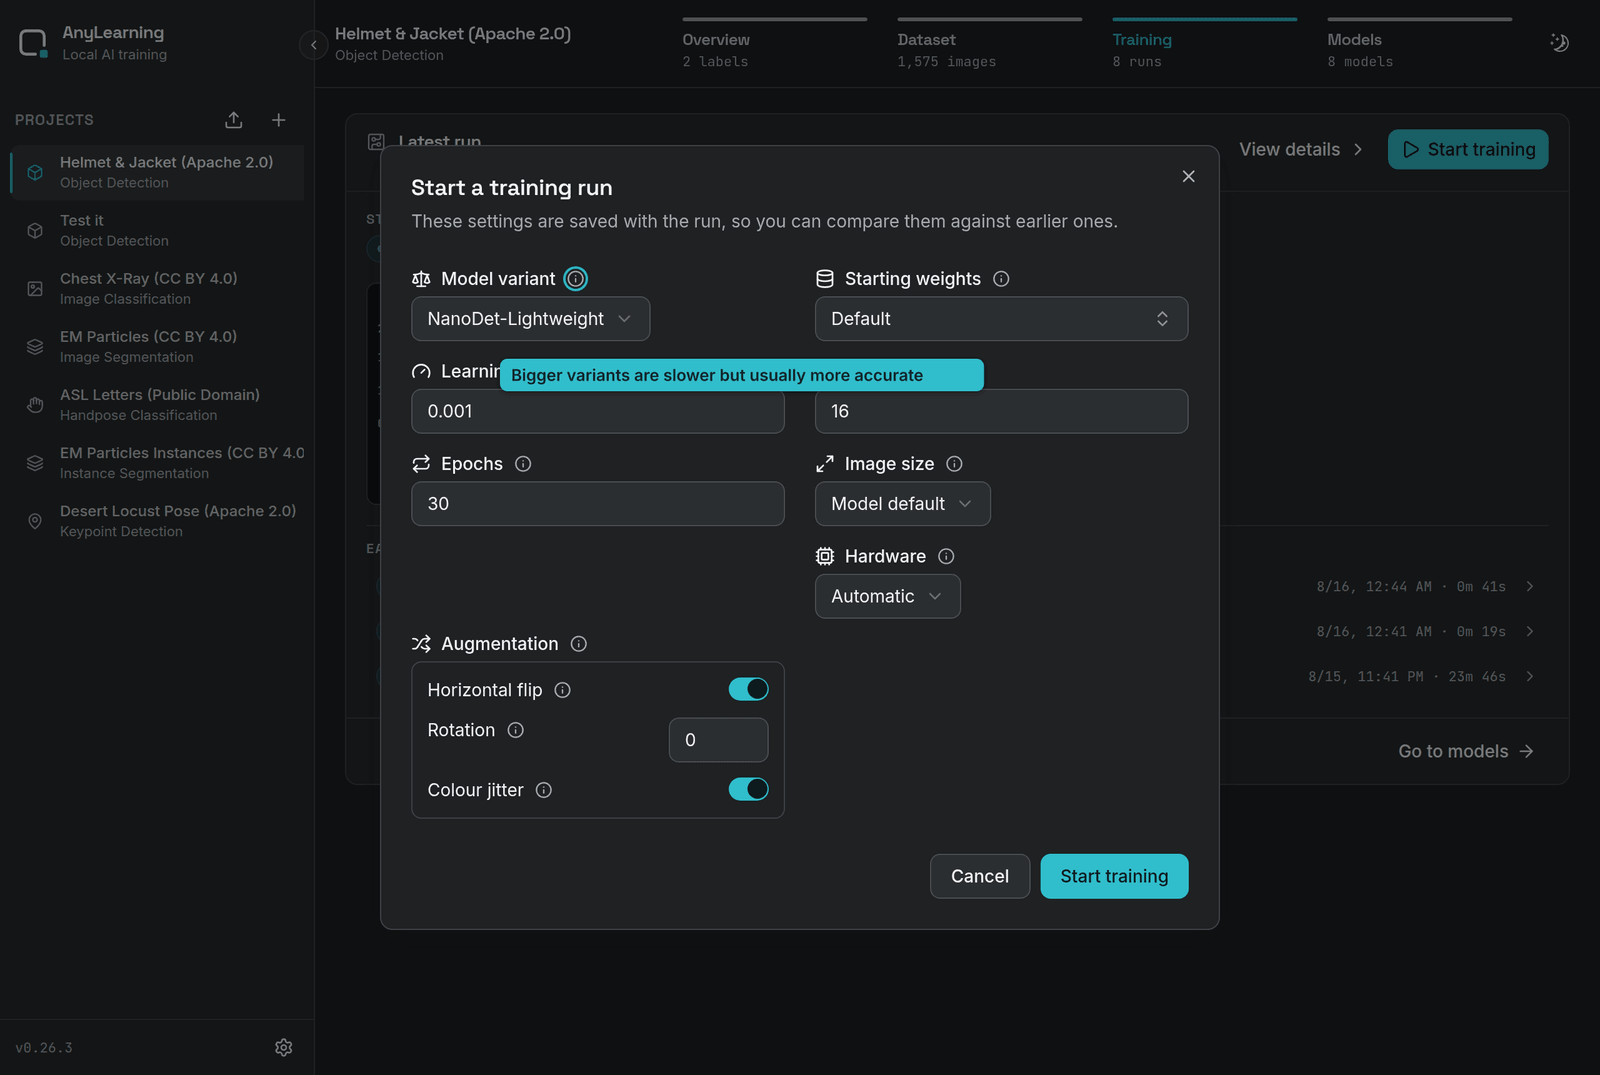Toggle Colour jitter switch
The image size is (1600, 1075).
coord(748,789)
